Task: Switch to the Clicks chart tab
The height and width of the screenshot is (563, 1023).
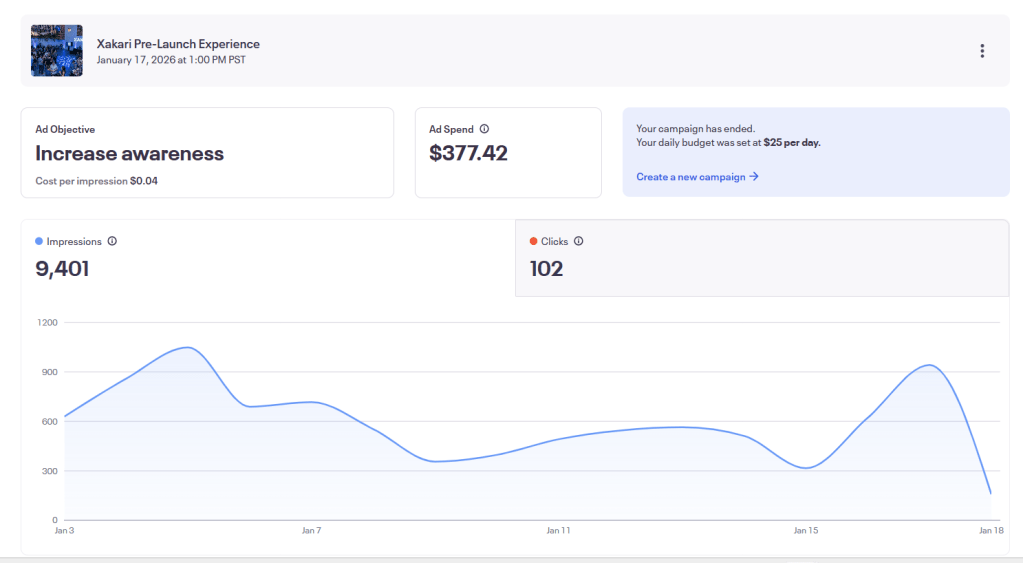Action: (x=761, y=258)
